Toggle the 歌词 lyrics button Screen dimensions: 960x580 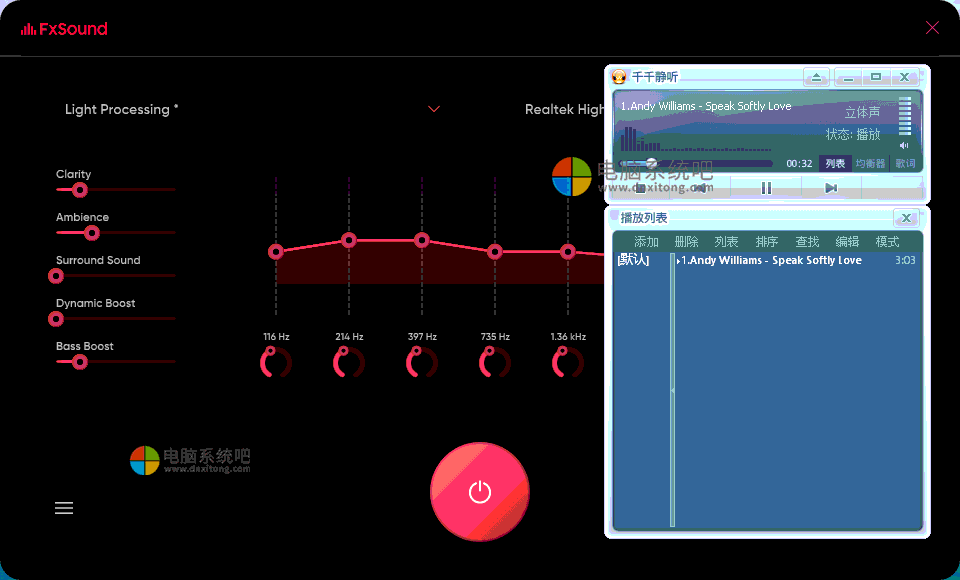[906, 164]
